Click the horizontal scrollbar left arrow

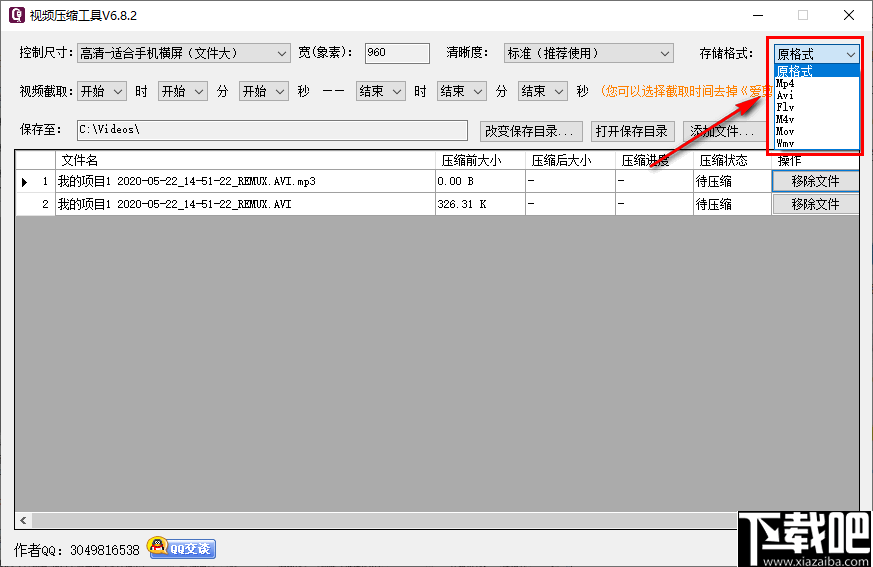(x=23, y=520)
